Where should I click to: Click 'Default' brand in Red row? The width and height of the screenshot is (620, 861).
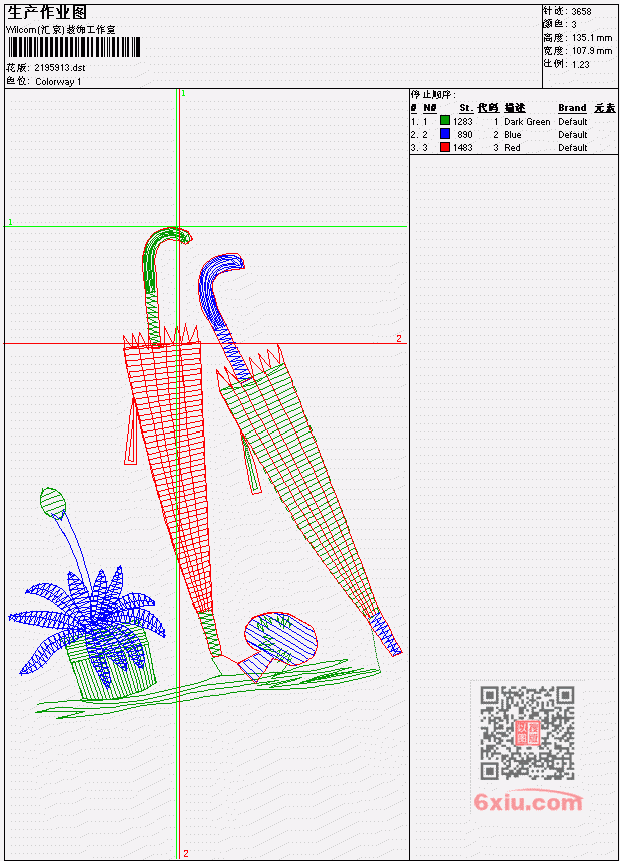(x=573, y=148)
